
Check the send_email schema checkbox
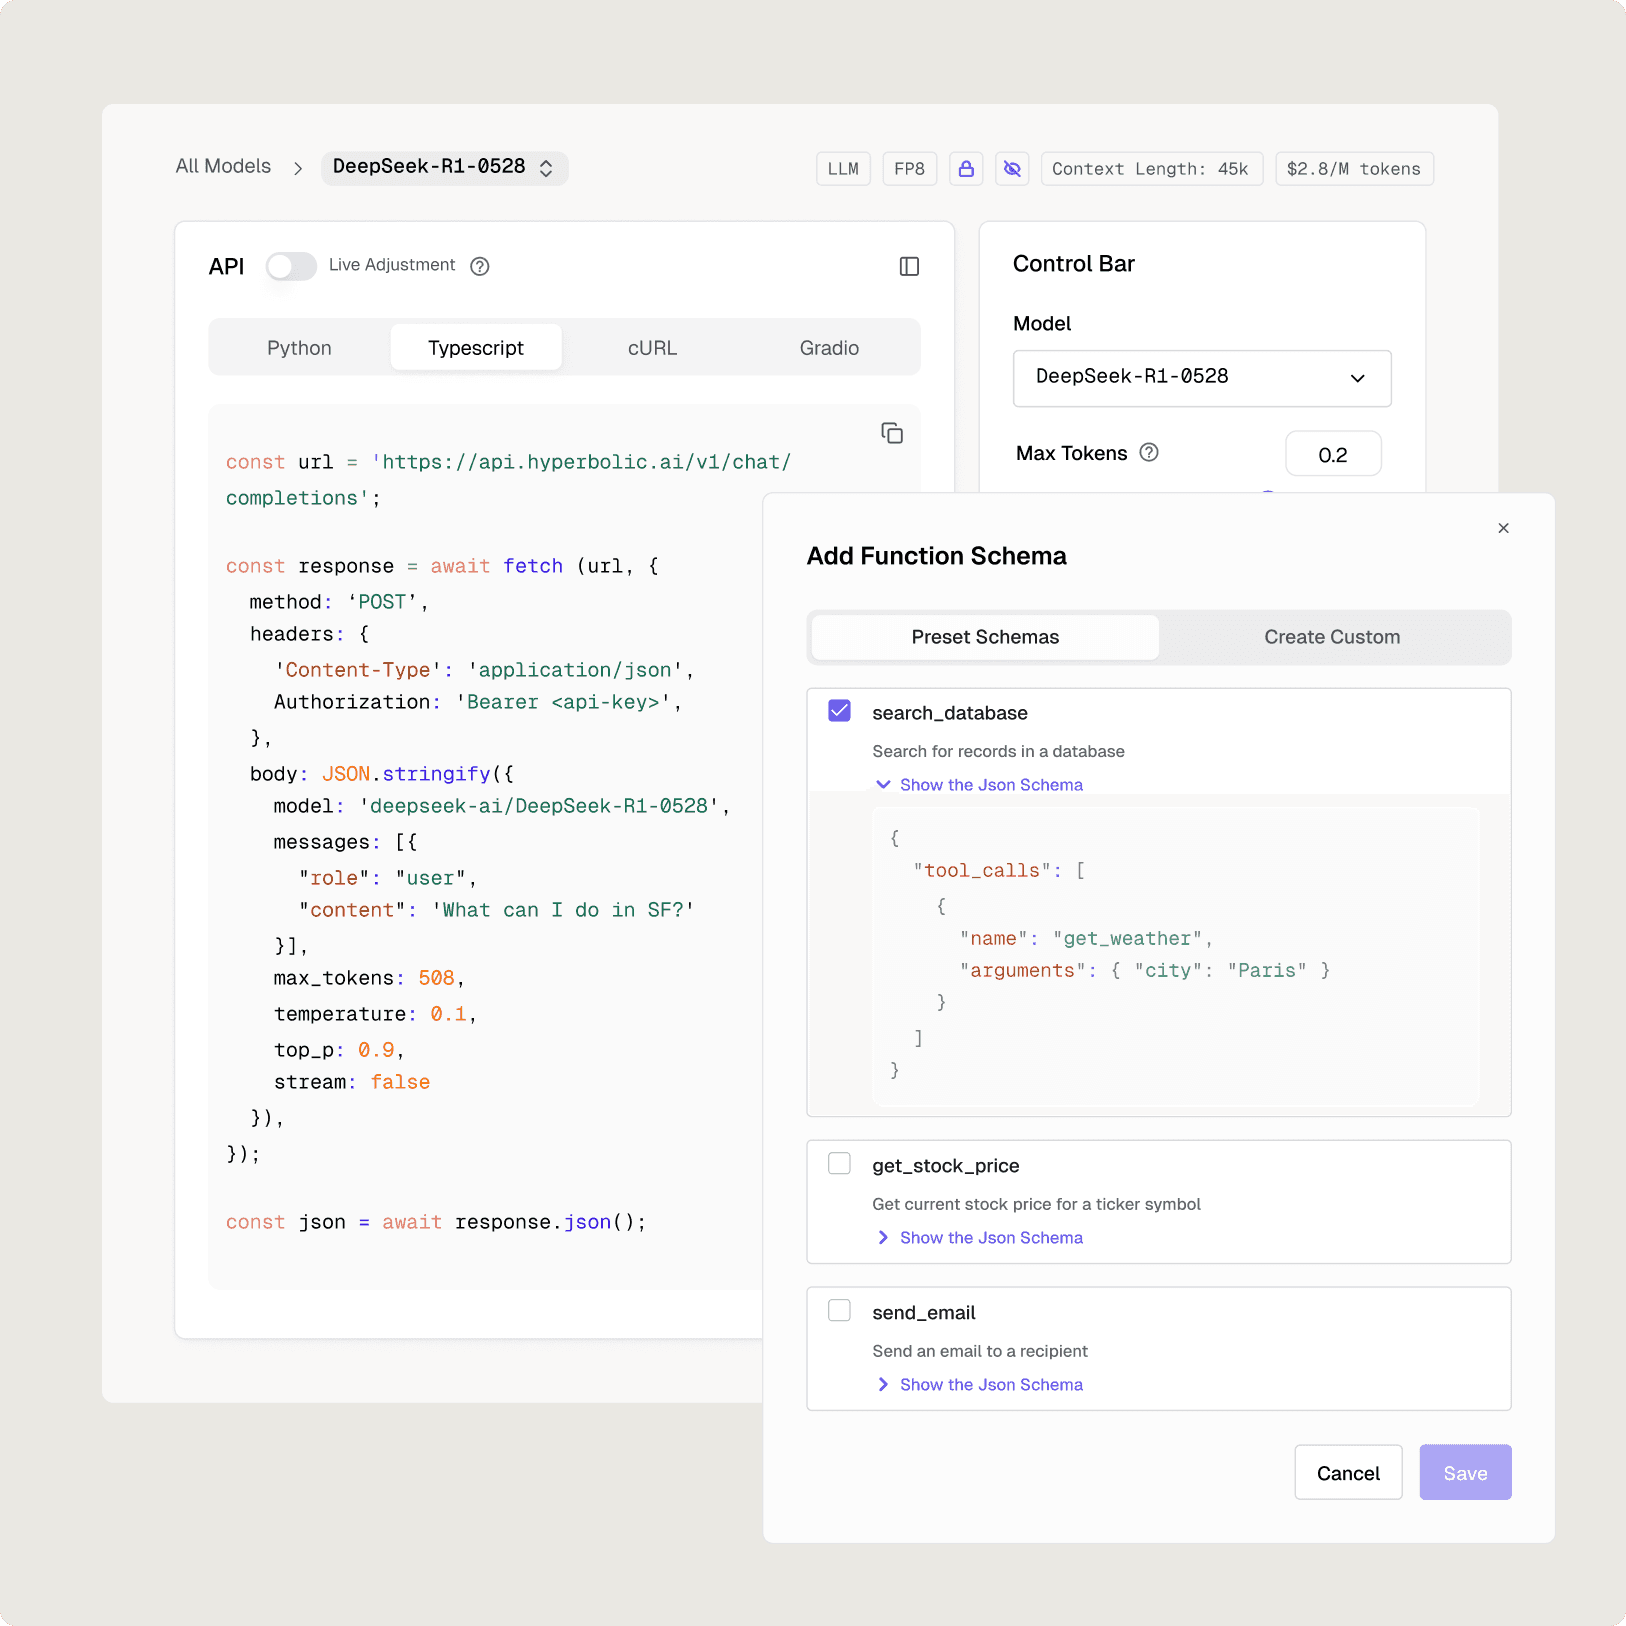click(x=839, y=1311)
